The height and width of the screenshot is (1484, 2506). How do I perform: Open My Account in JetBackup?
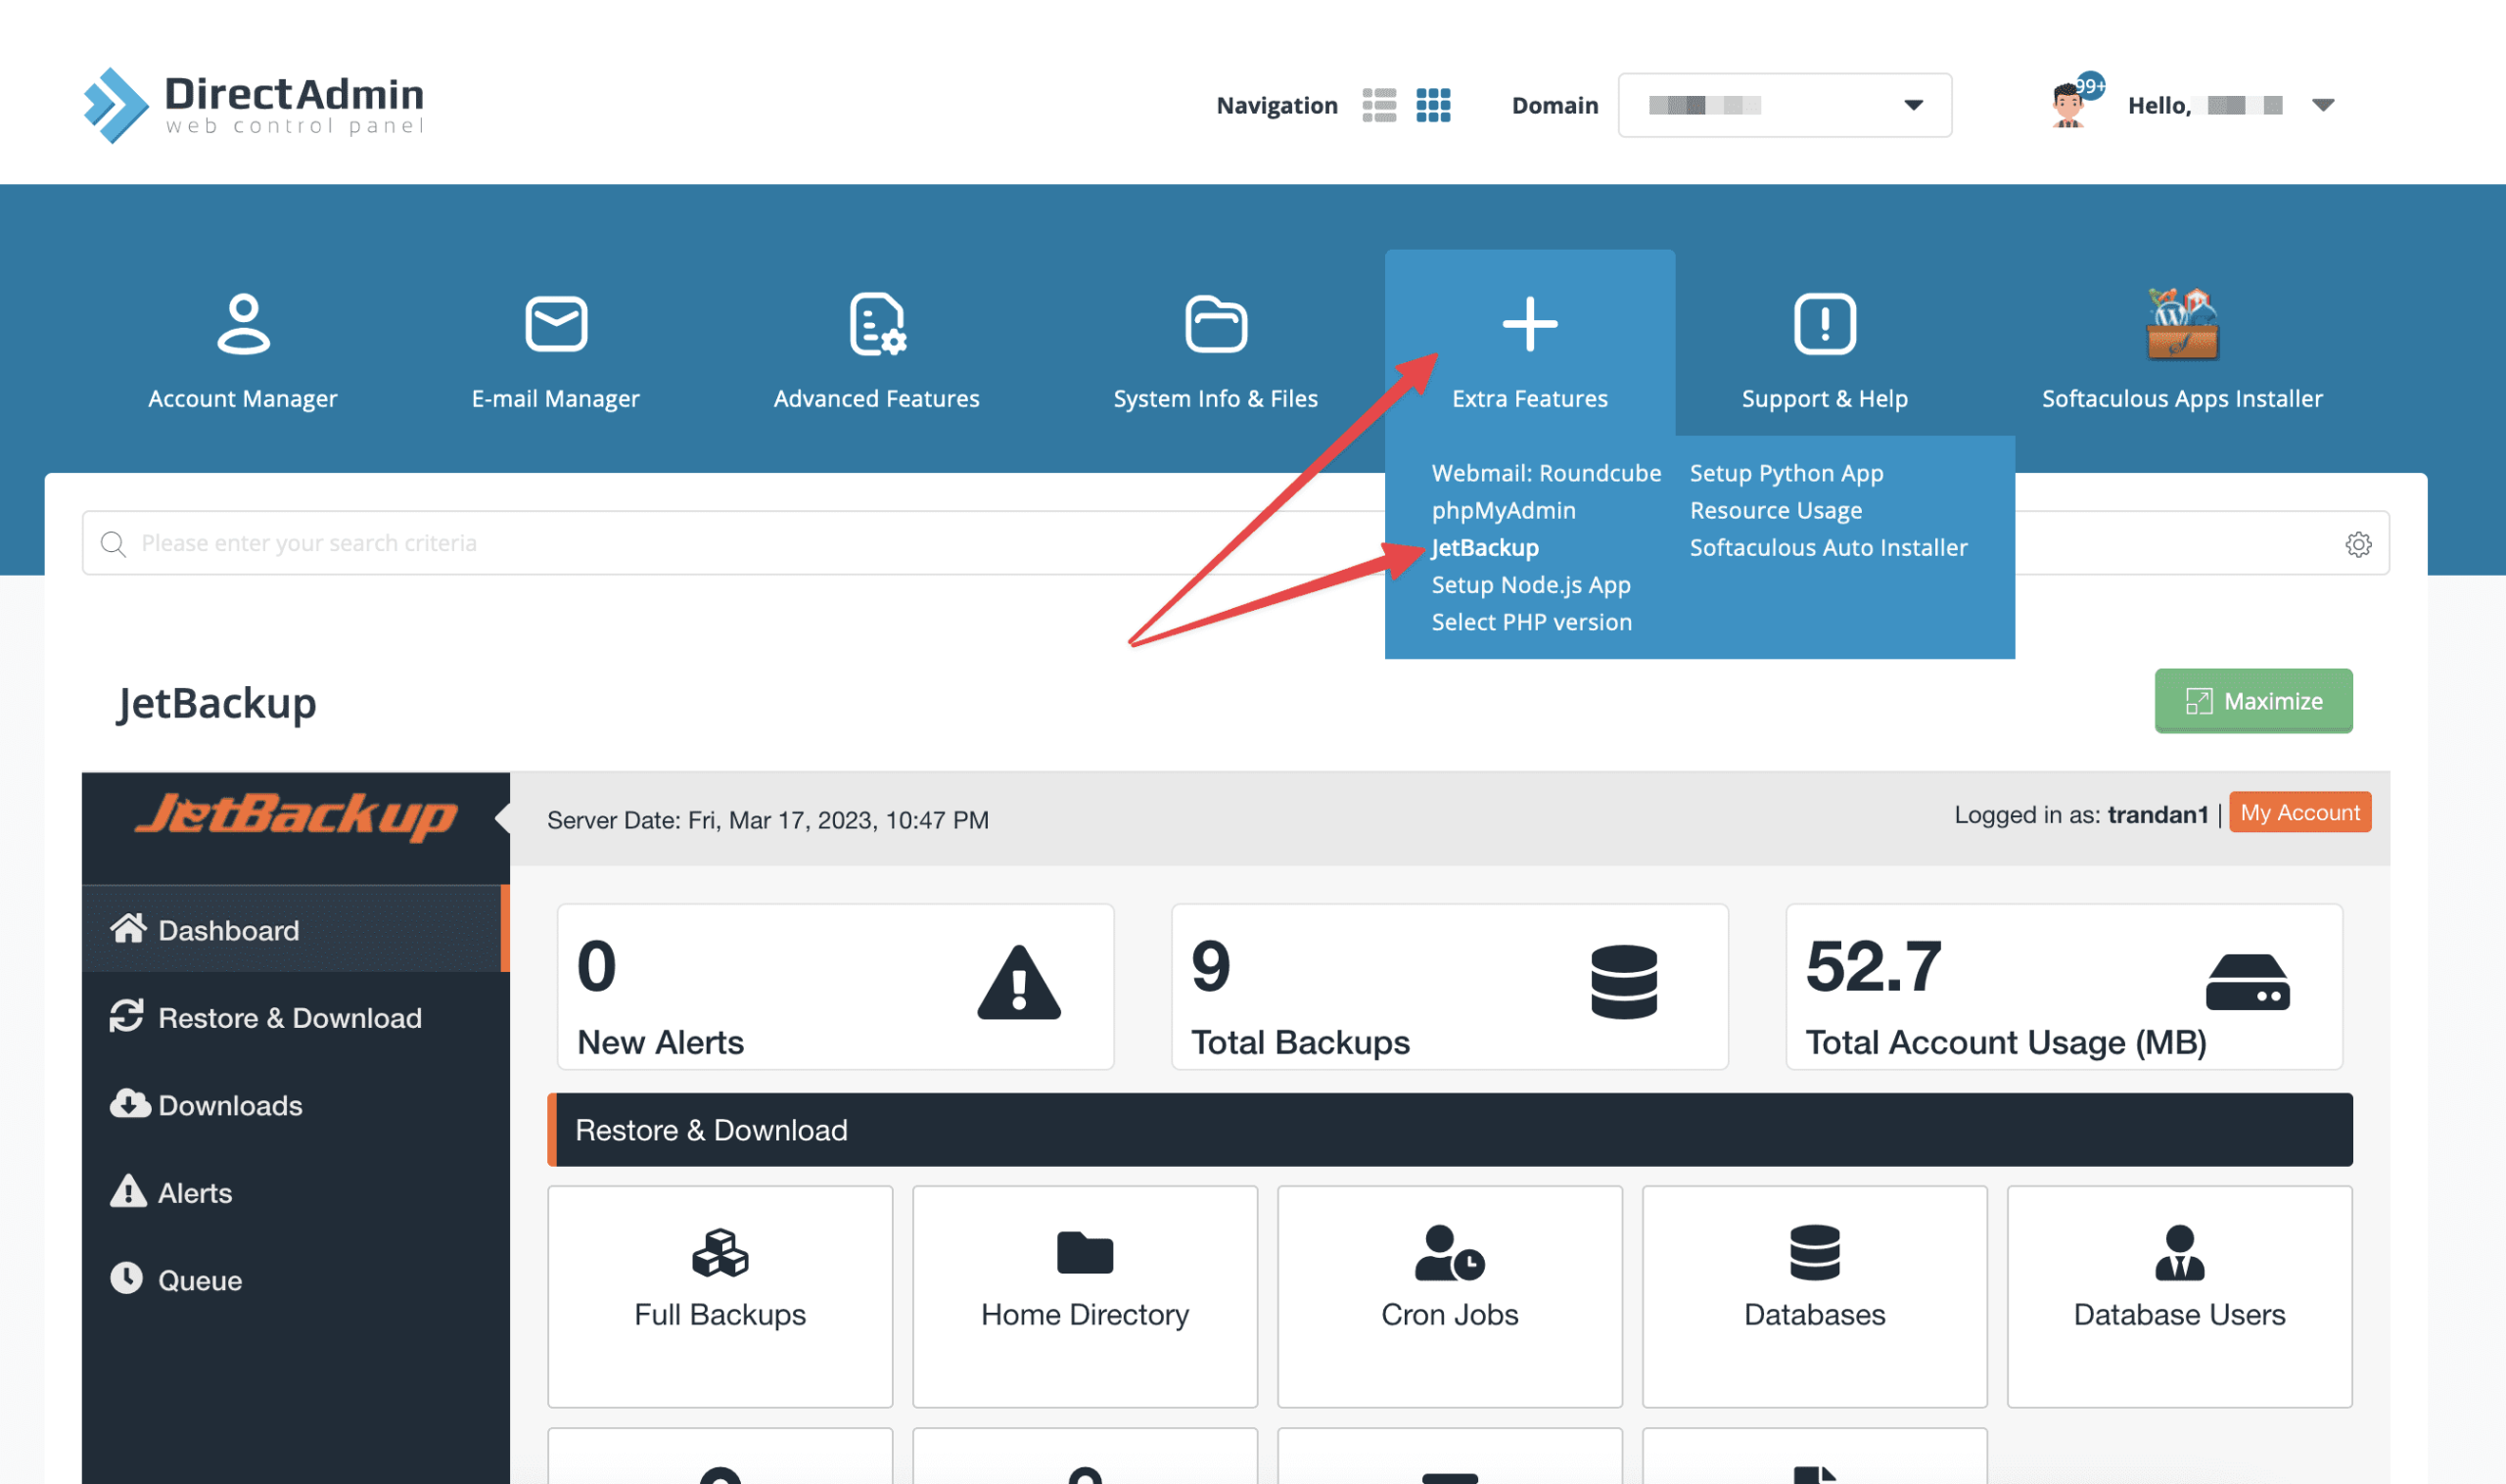tap(2300, 813)
